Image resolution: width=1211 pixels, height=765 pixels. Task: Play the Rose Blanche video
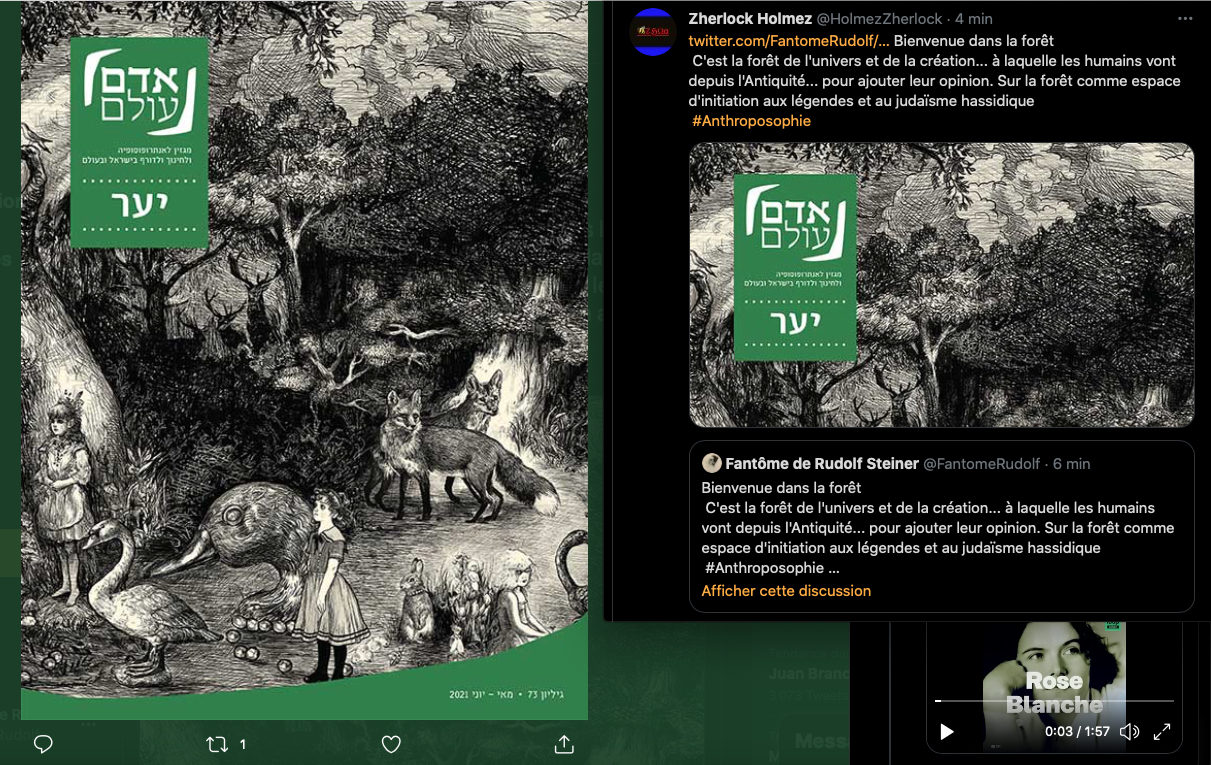click(946, 732)
